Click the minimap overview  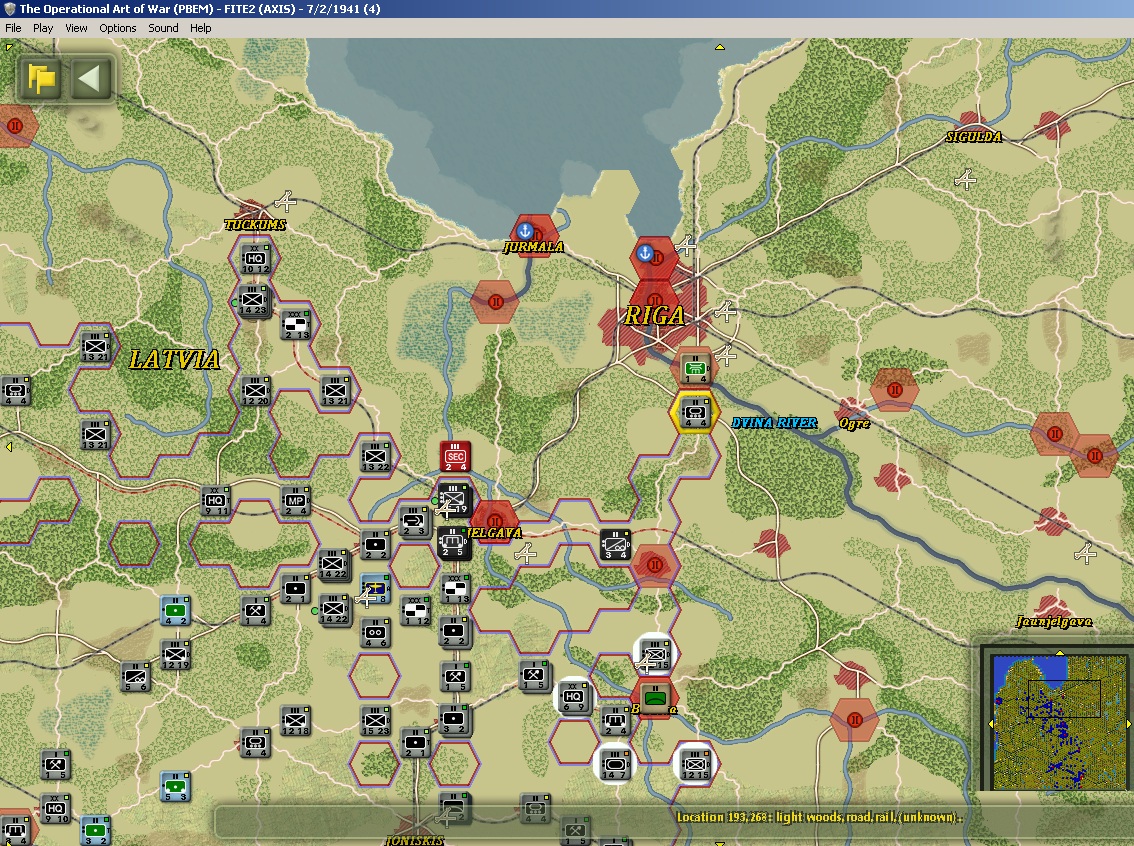(1059, 723)
